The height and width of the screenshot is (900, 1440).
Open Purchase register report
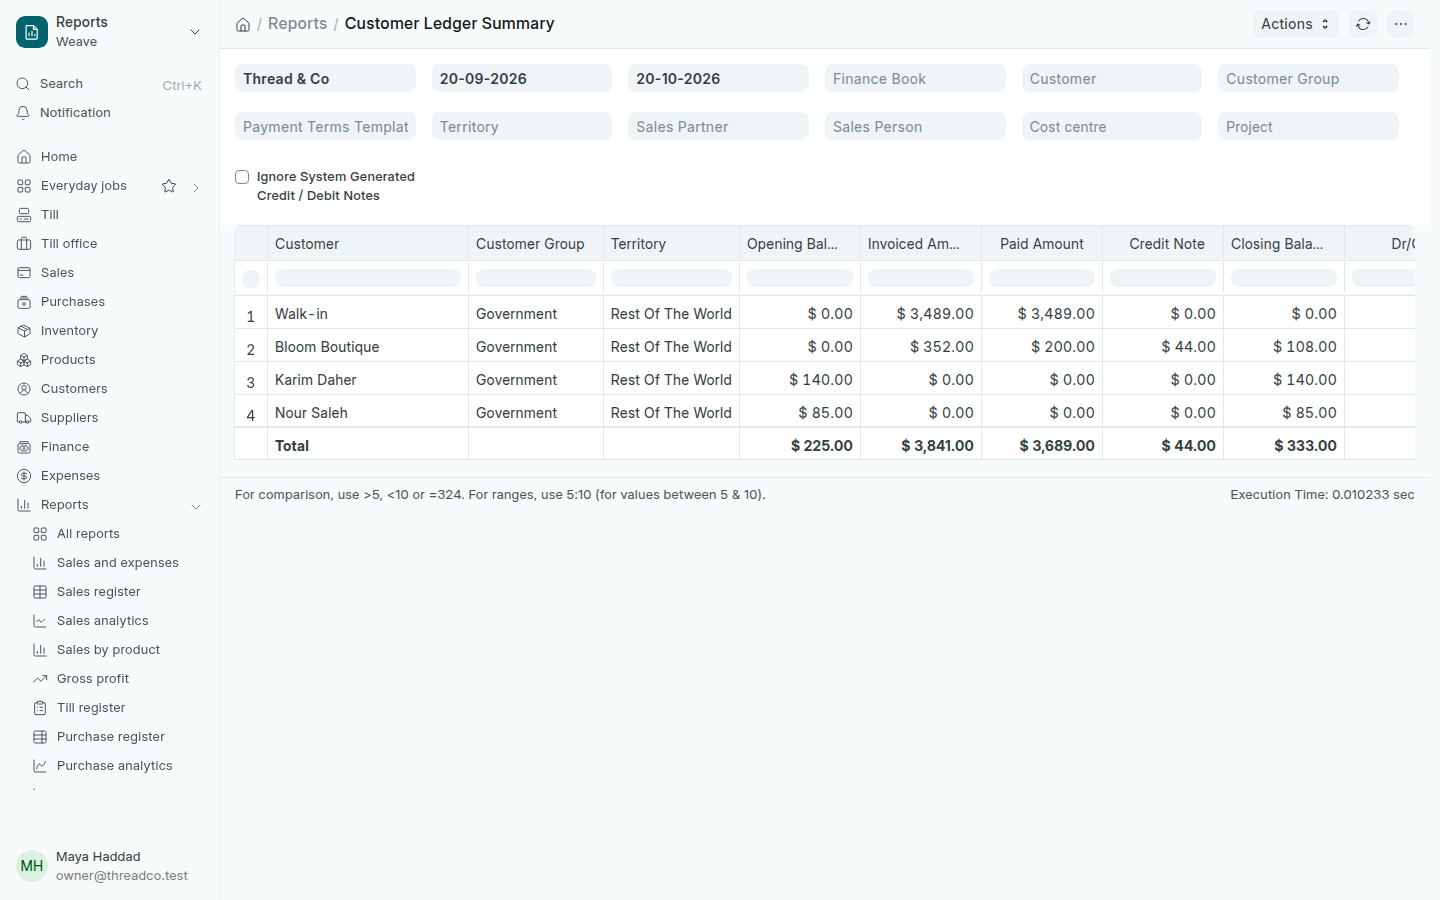click(x=110, y=737)
